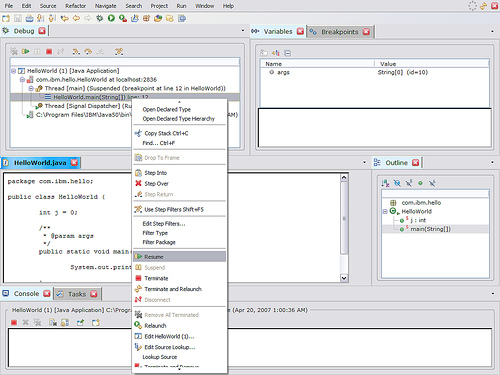Click the New wizard icon in main toolbar
The image size is (500, 375).
6,18
